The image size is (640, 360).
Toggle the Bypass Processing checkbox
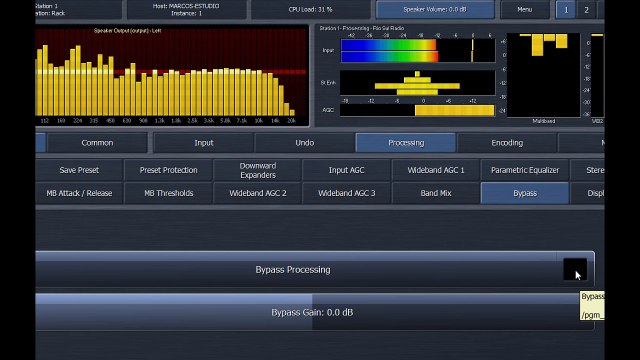click(x=575, y=269)
